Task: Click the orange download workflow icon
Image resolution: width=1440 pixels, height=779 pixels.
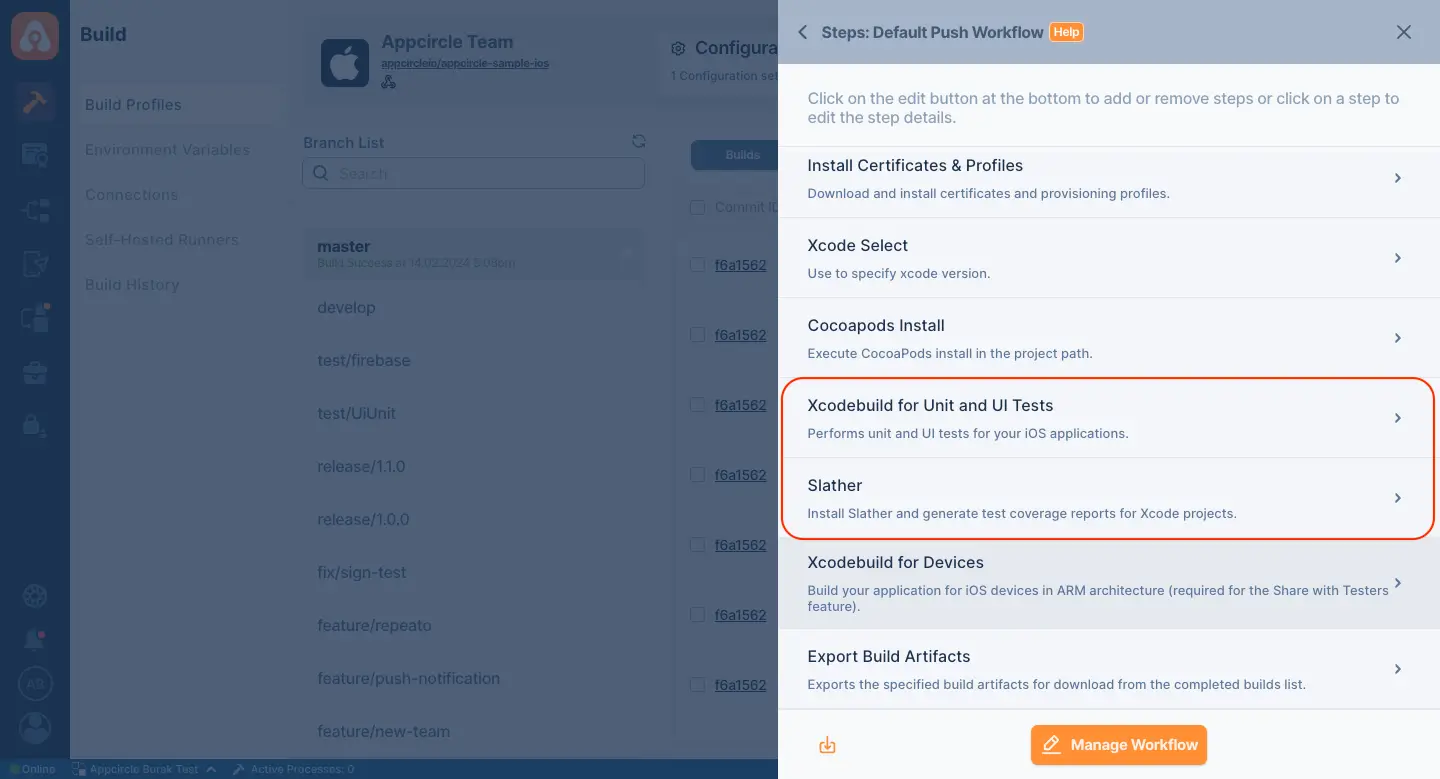Action: coord(827,745)
